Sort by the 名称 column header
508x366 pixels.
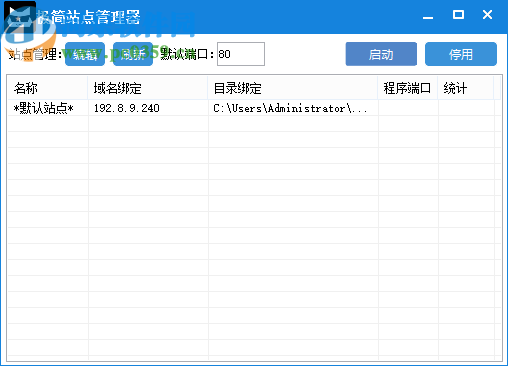point(47,88)
